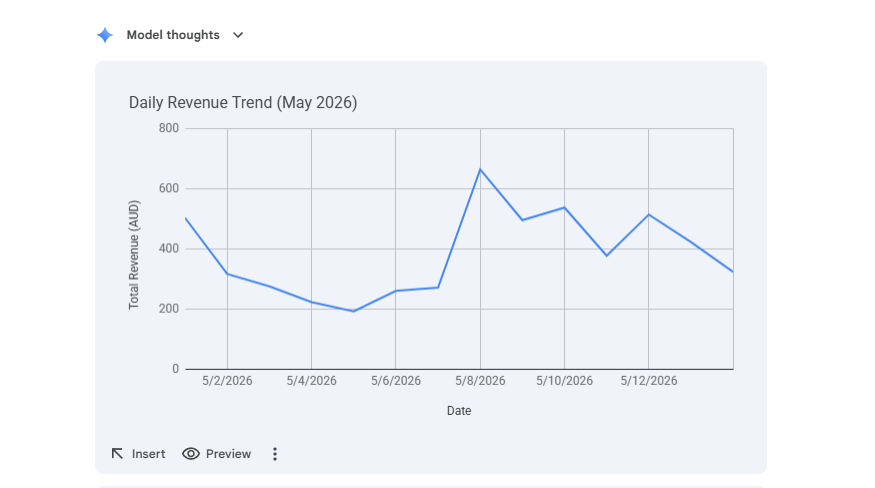The image size is (875, 488).
Task: Click the peak point at 5/8/2026
Action: tap(480, 169)
